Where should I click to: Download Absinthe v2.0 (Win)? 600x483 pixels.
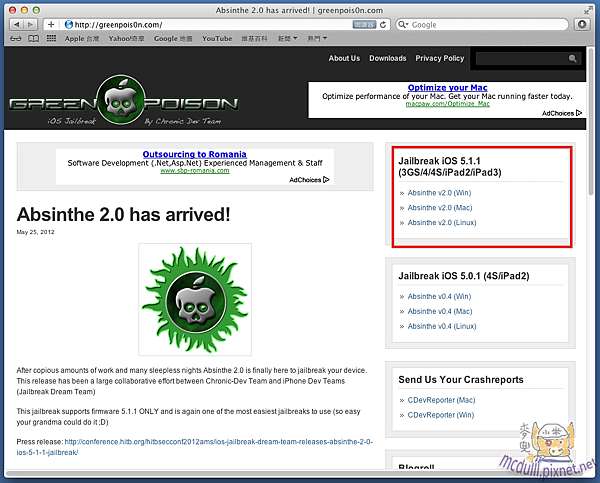[439, 193]
